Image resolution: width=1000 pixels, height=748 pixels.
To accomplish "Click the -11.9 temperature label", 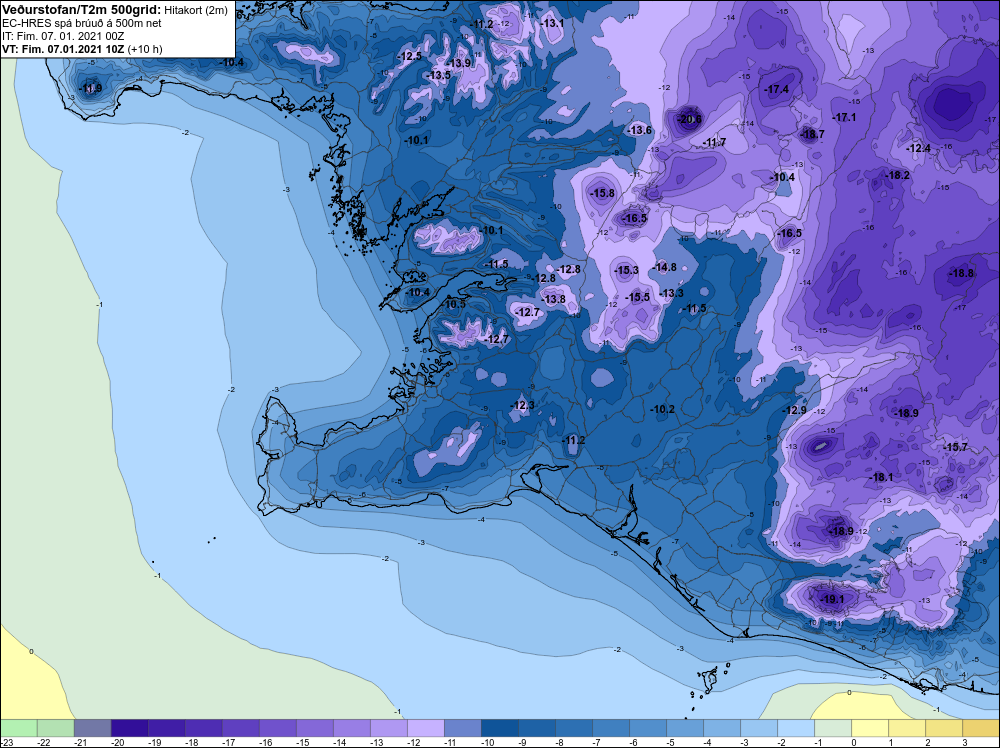I will click(90, 89).
